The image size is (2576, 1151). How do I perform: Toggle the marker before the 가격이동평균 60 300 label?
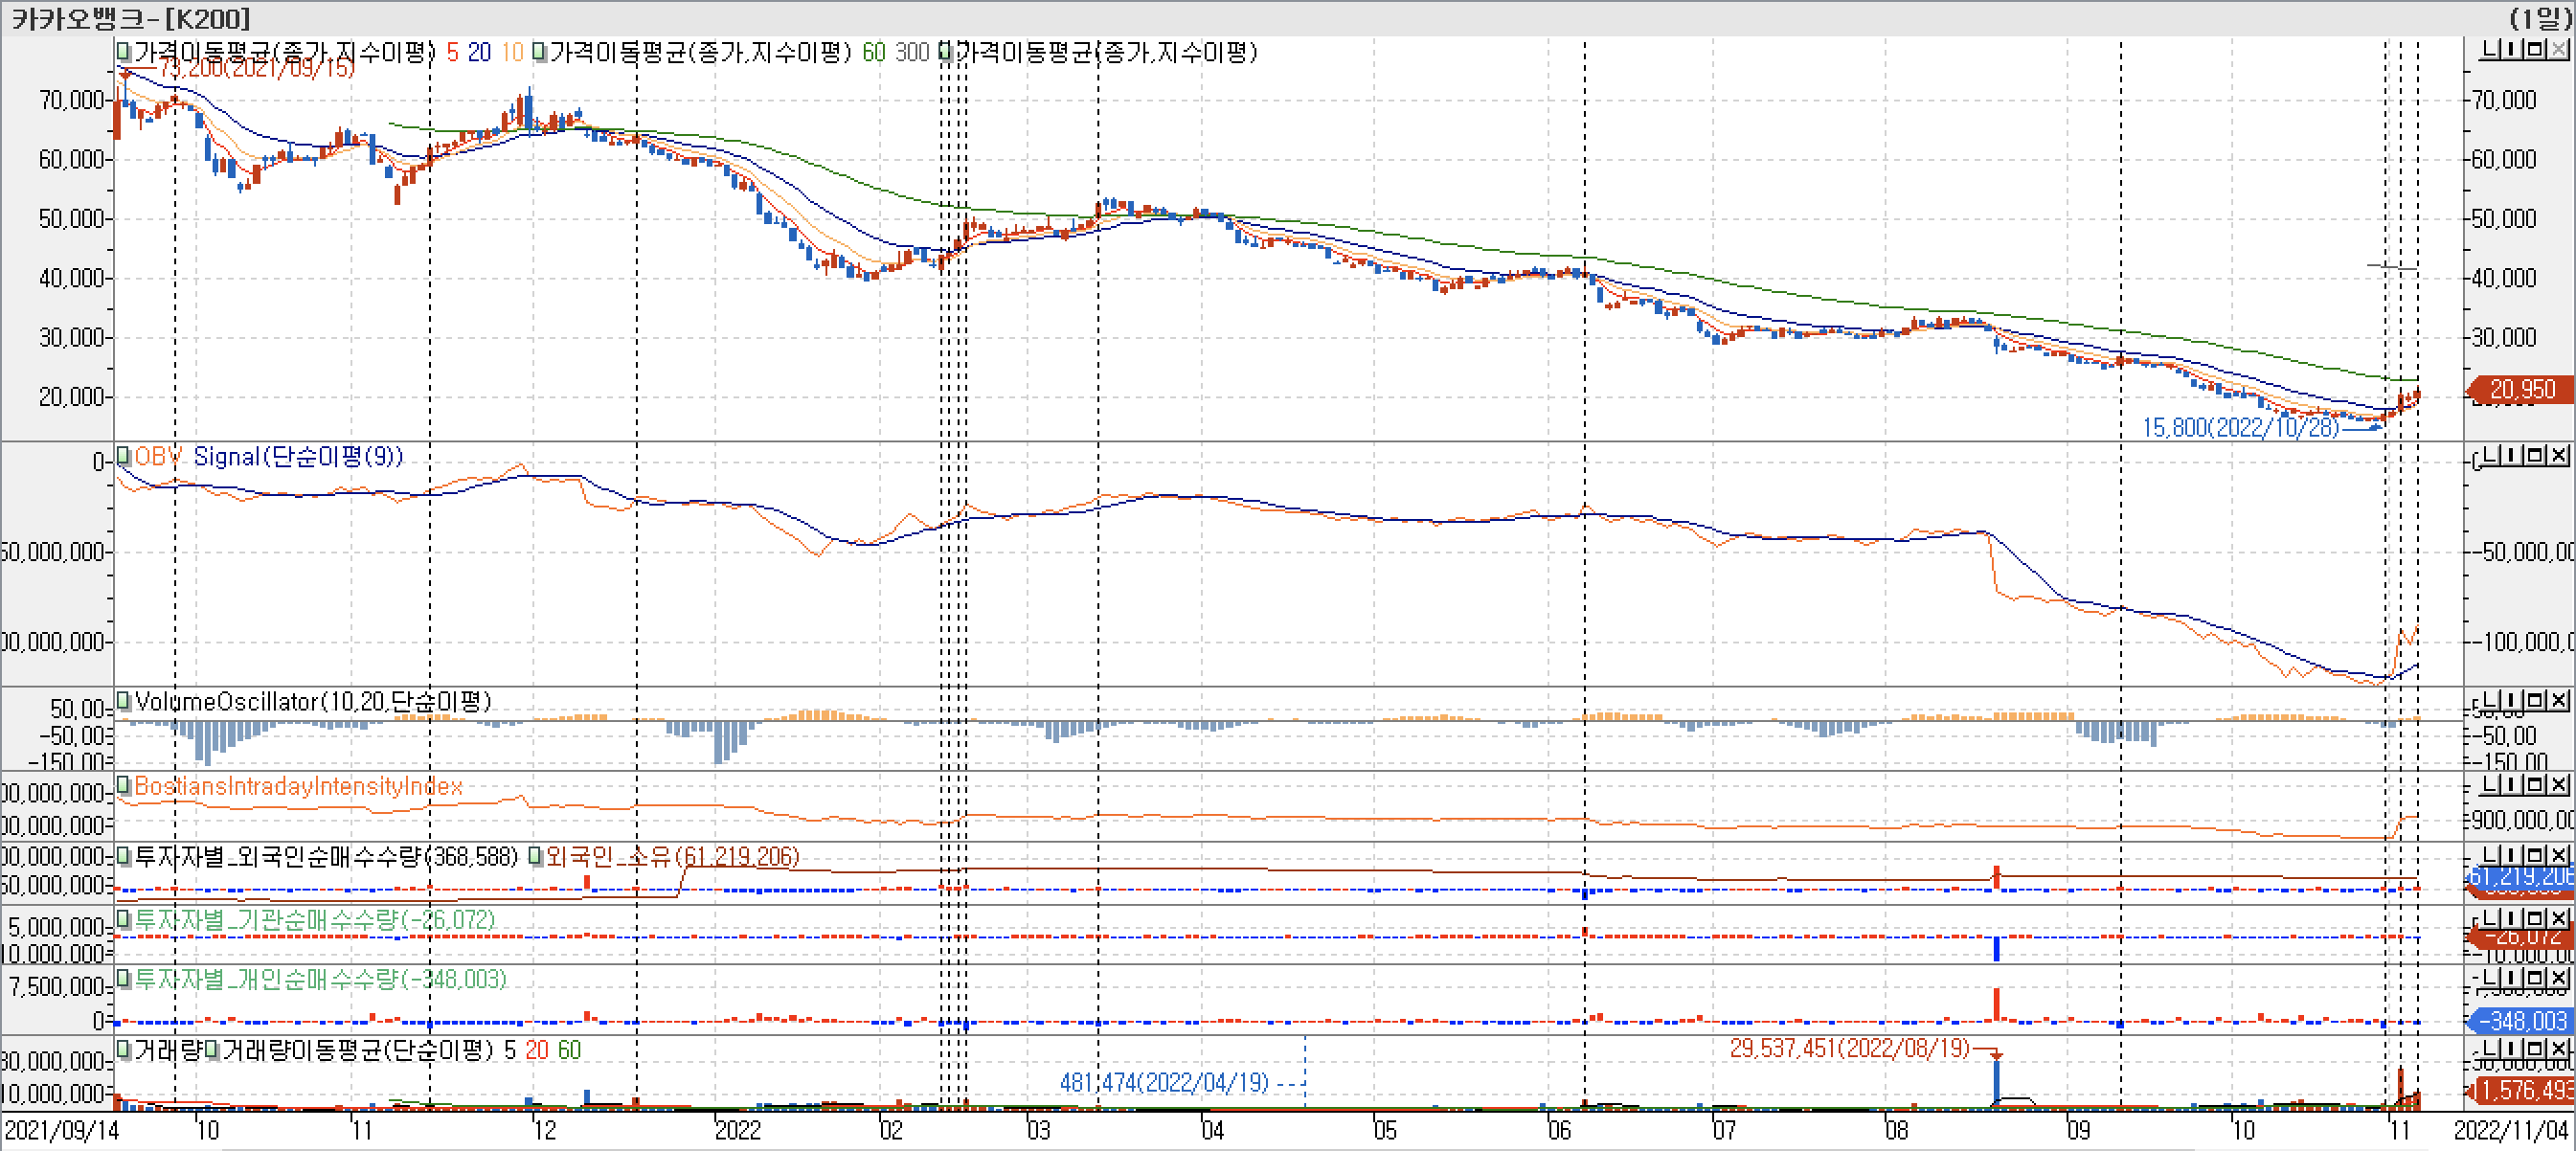pyautogui.click(x=538, y=51)
